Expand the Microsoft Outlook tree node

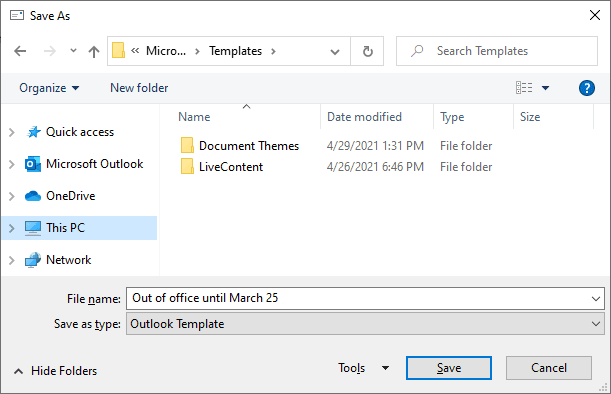coord(12,164)
